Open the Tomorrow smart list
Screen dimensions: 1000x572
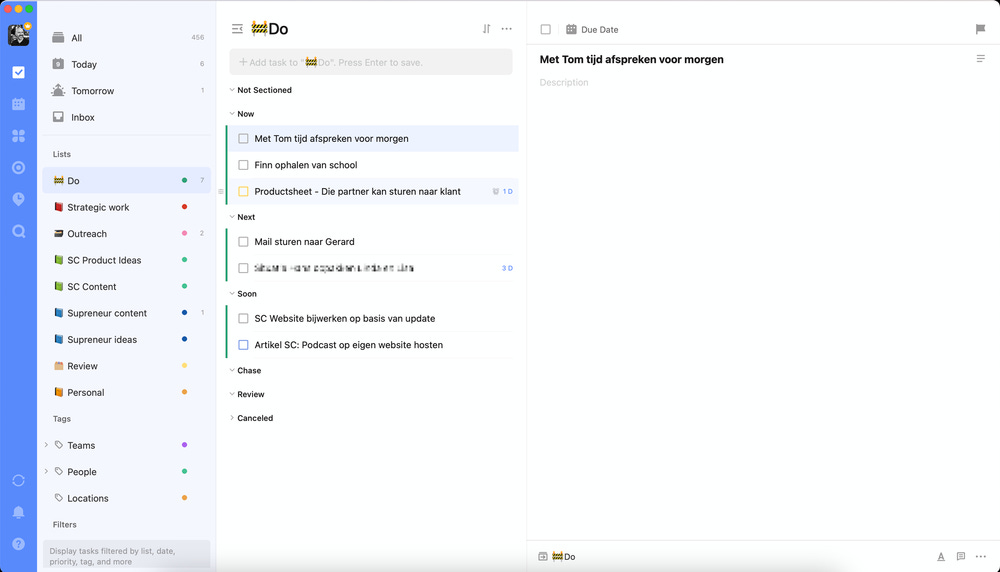pyautogui.click(x=126, y=91)
